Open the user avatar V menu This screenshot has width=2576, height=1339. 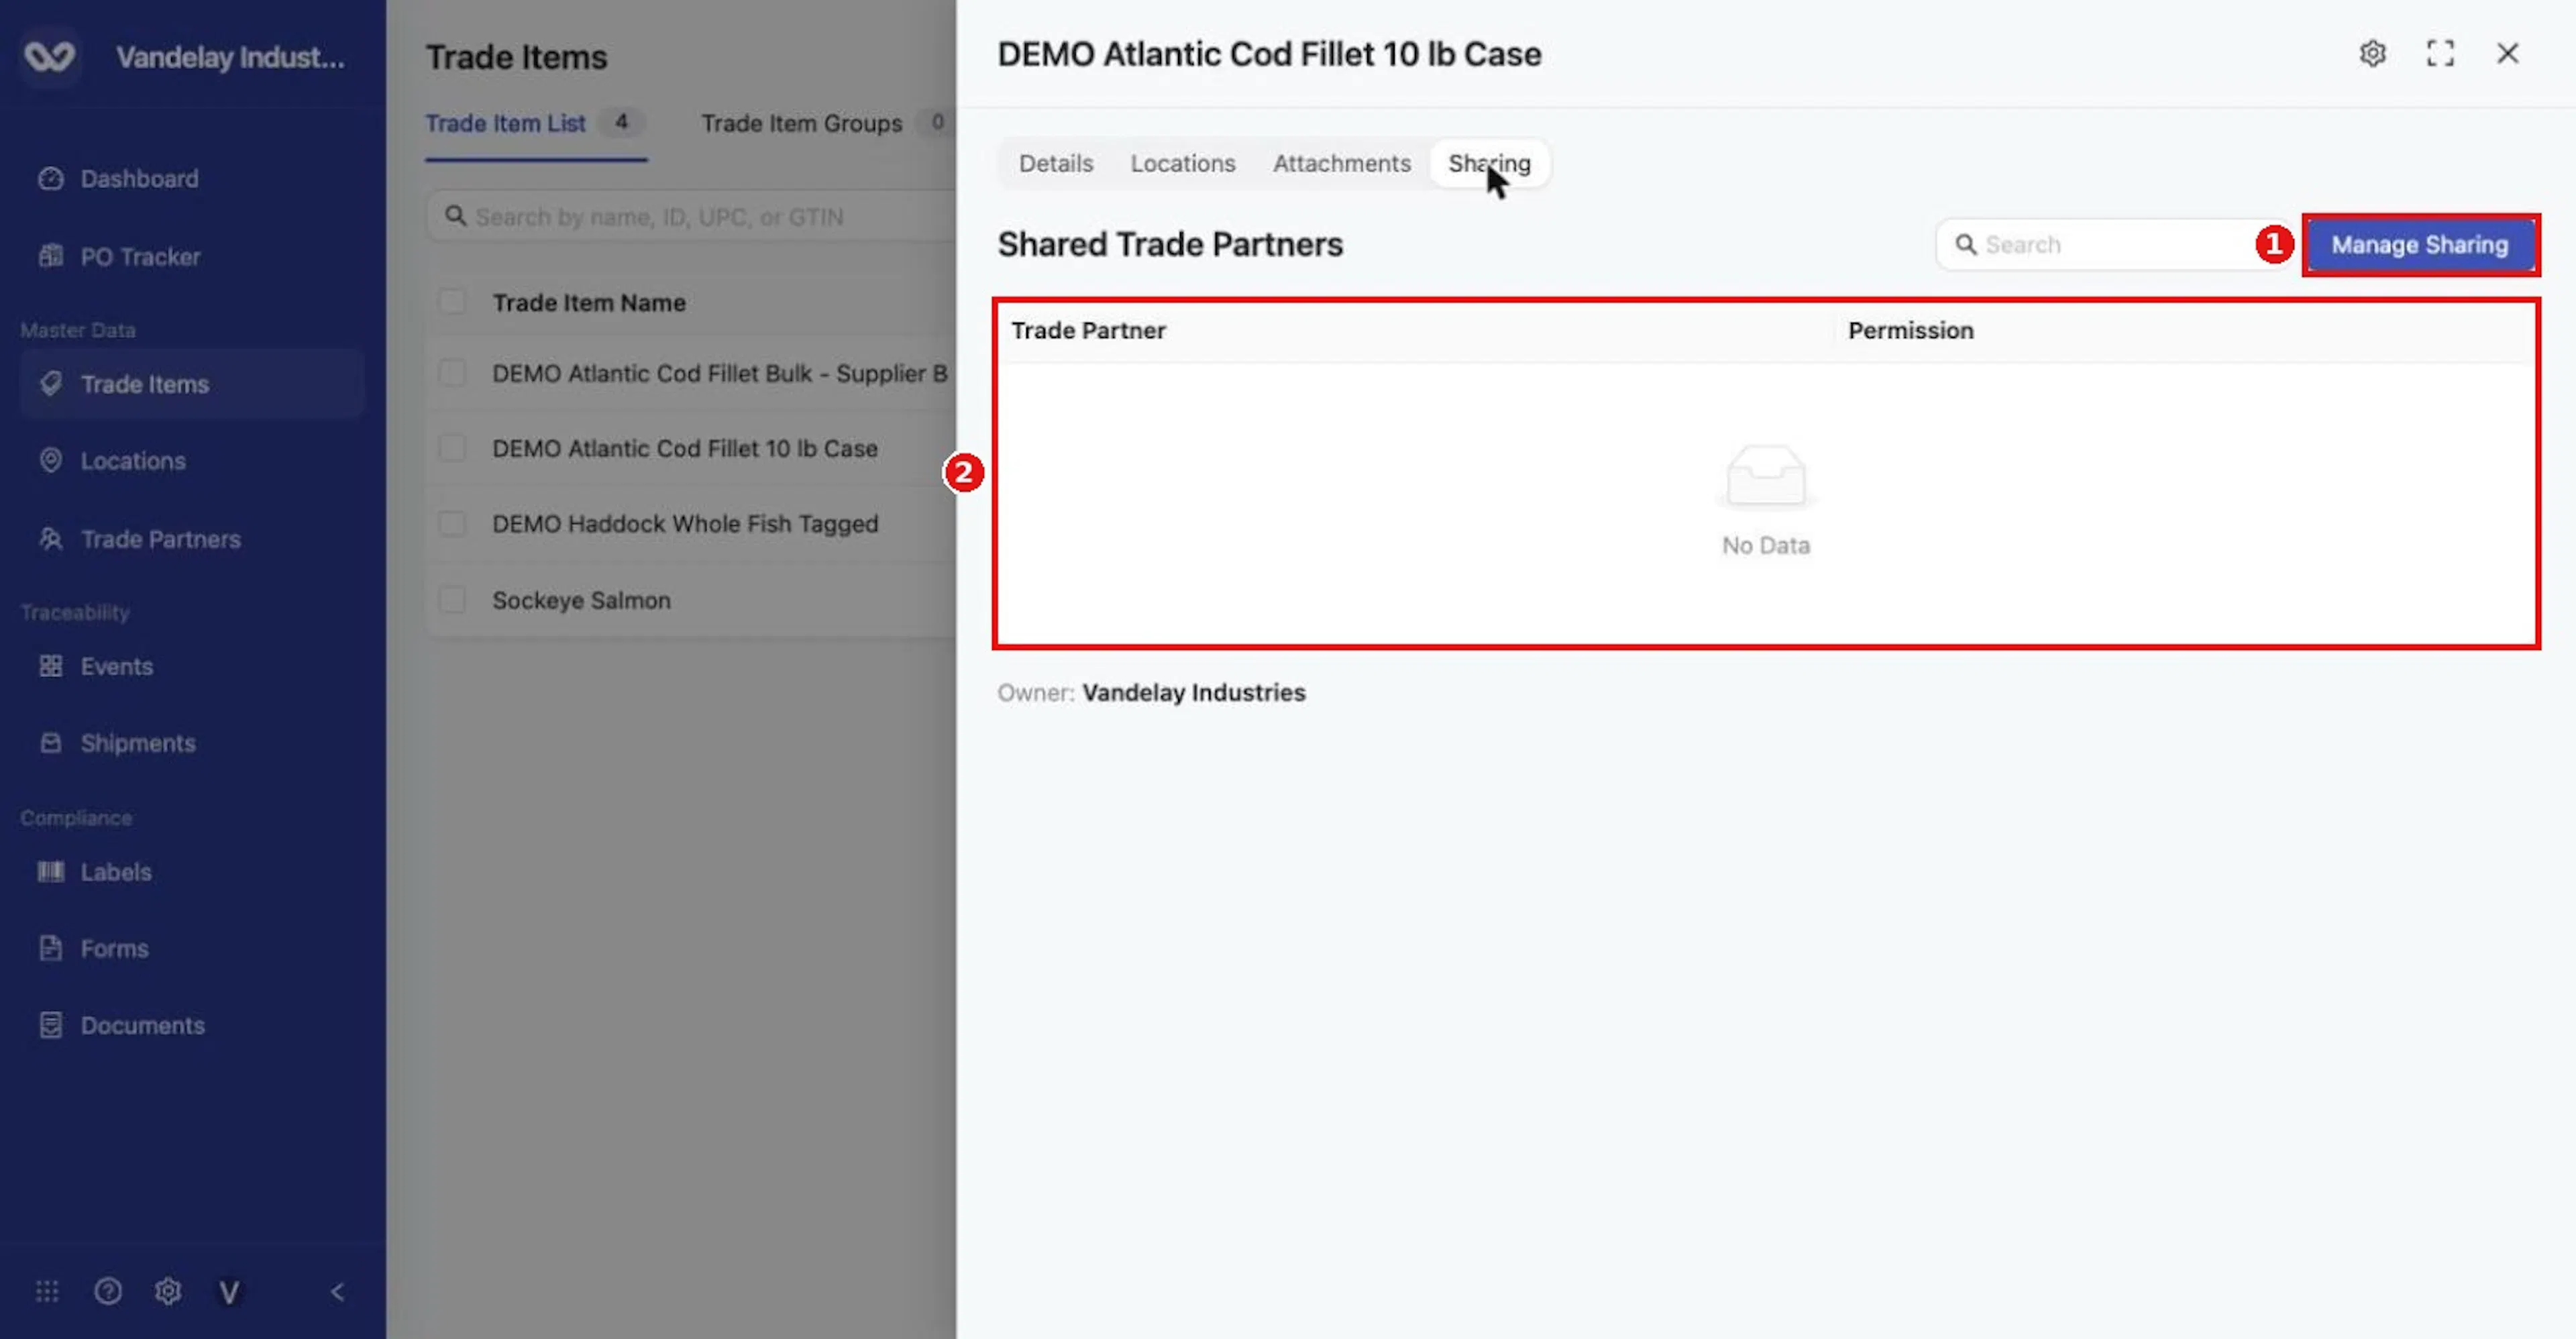pyautogui.click(x=229, y=1292)
